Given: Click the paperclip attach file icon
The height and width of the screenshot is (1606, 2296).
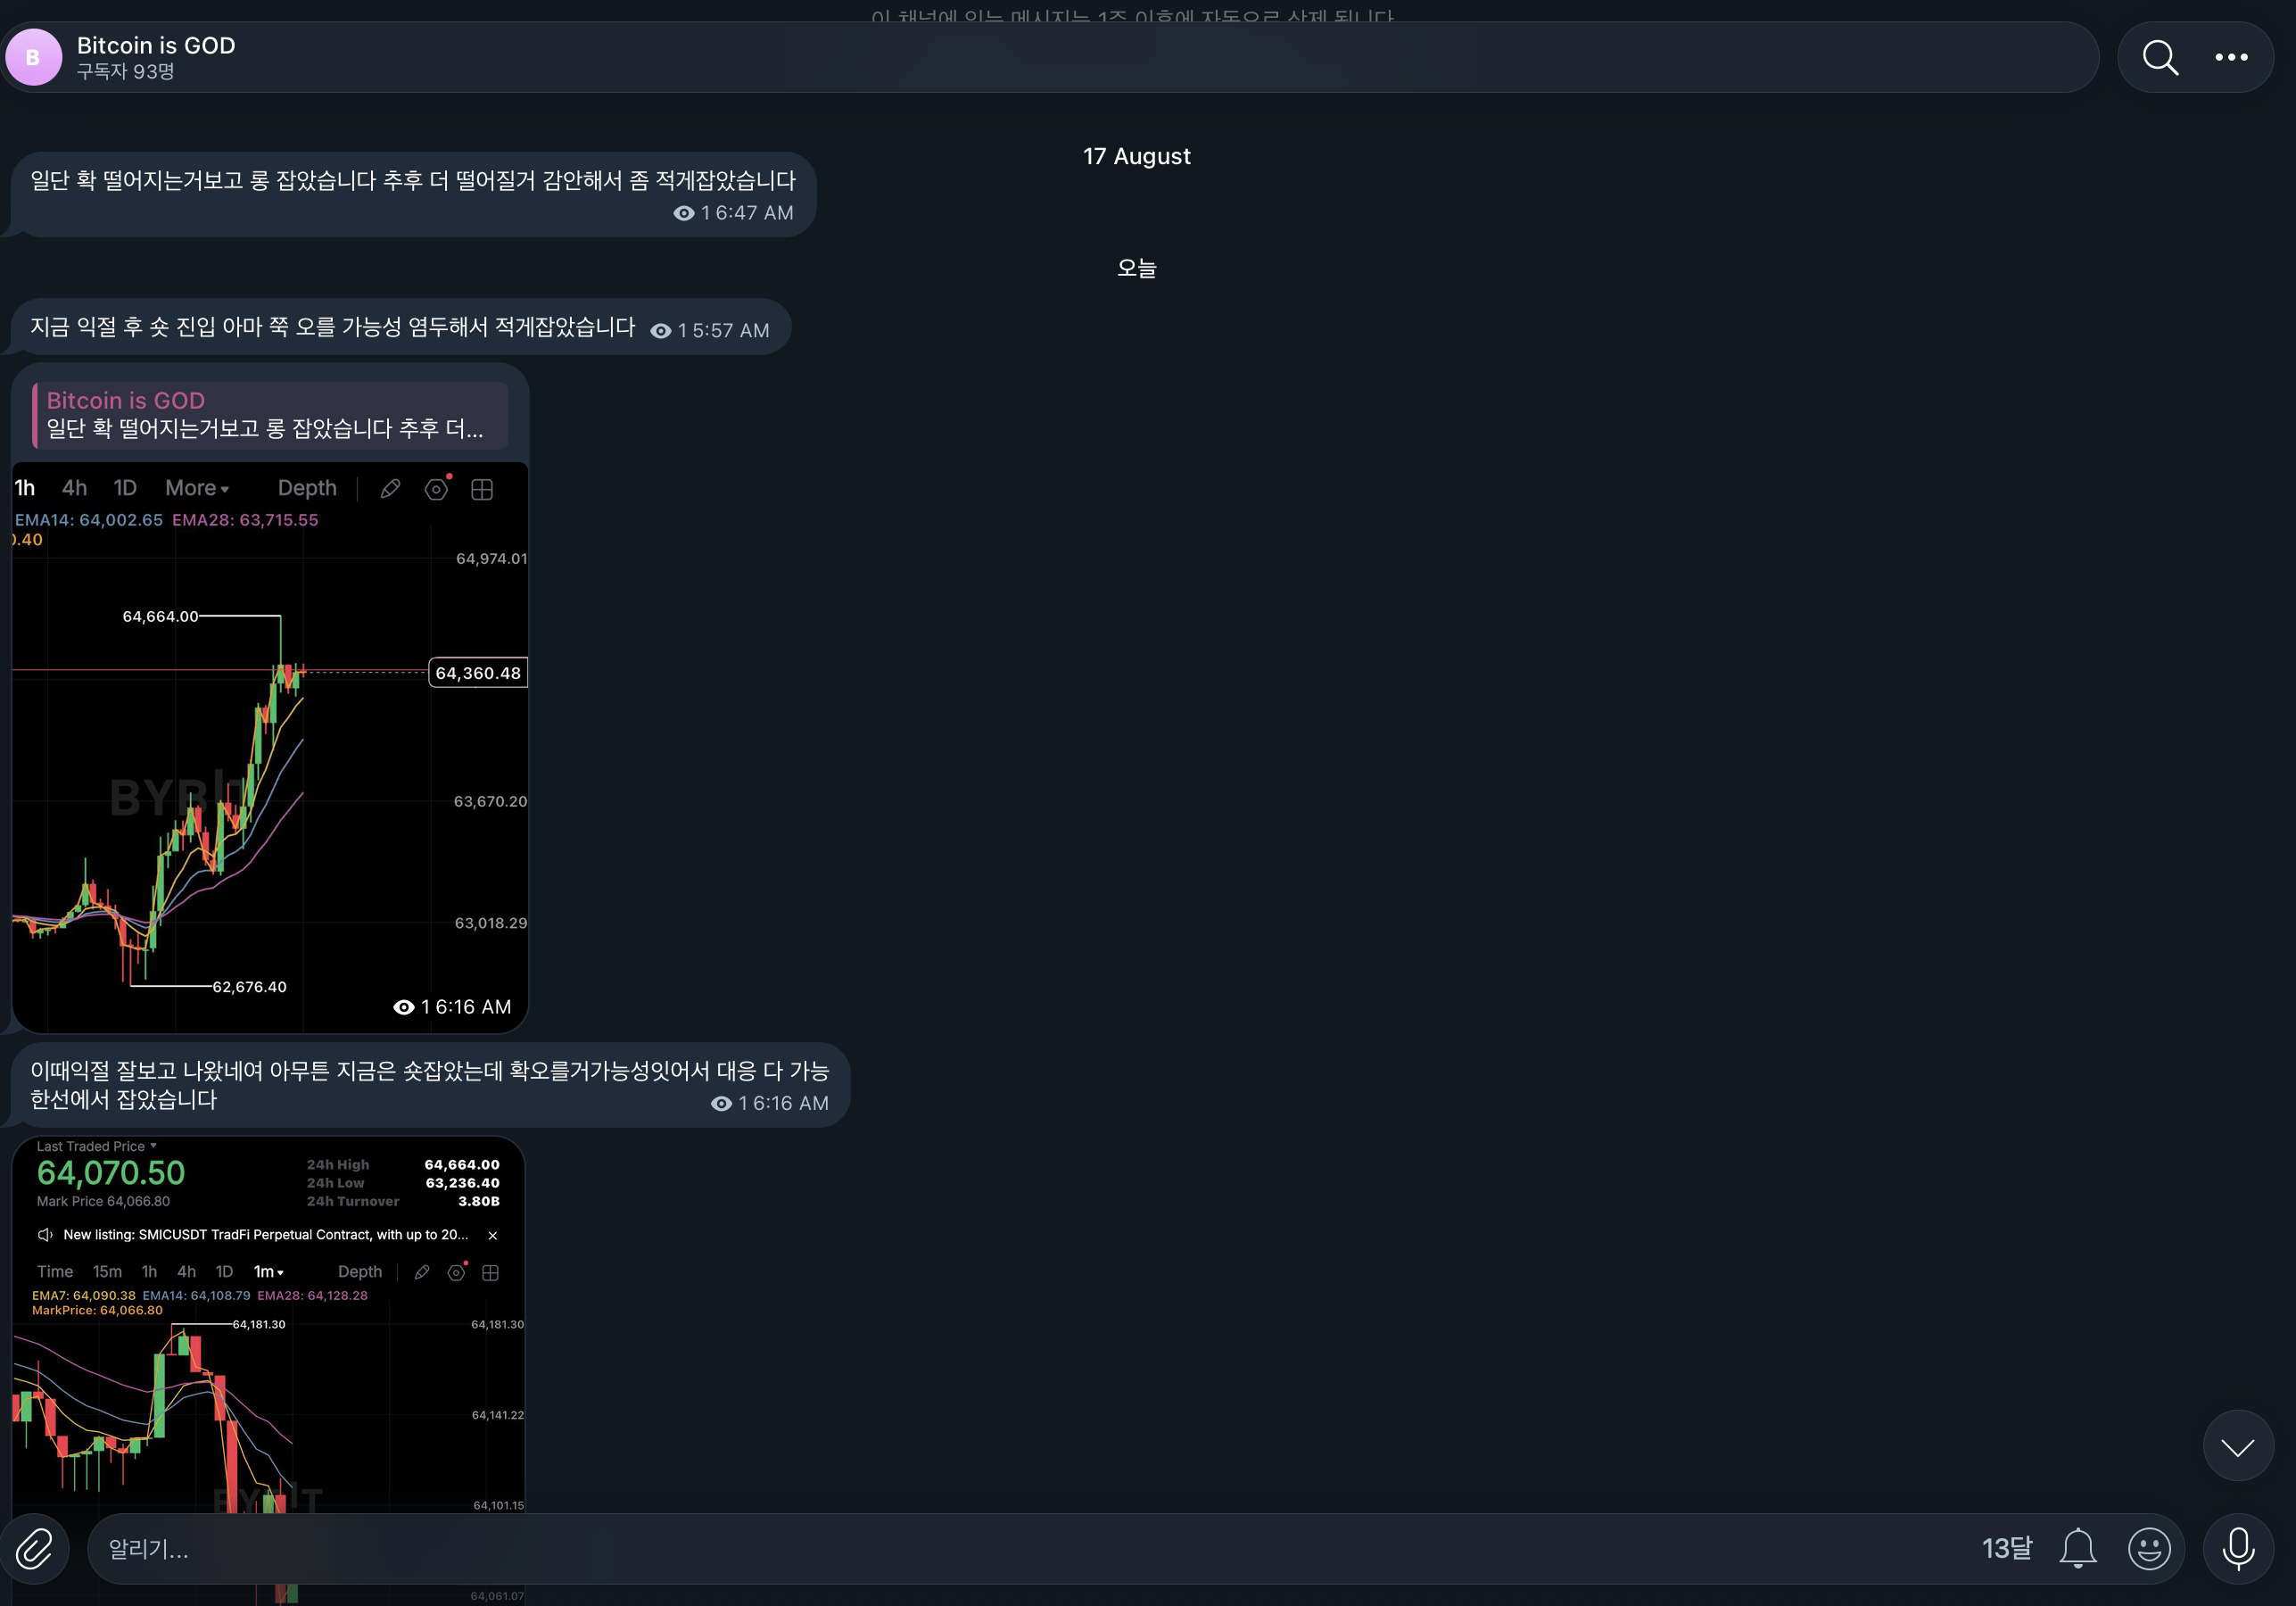Looking at the screenshot, I should 34,1548.
